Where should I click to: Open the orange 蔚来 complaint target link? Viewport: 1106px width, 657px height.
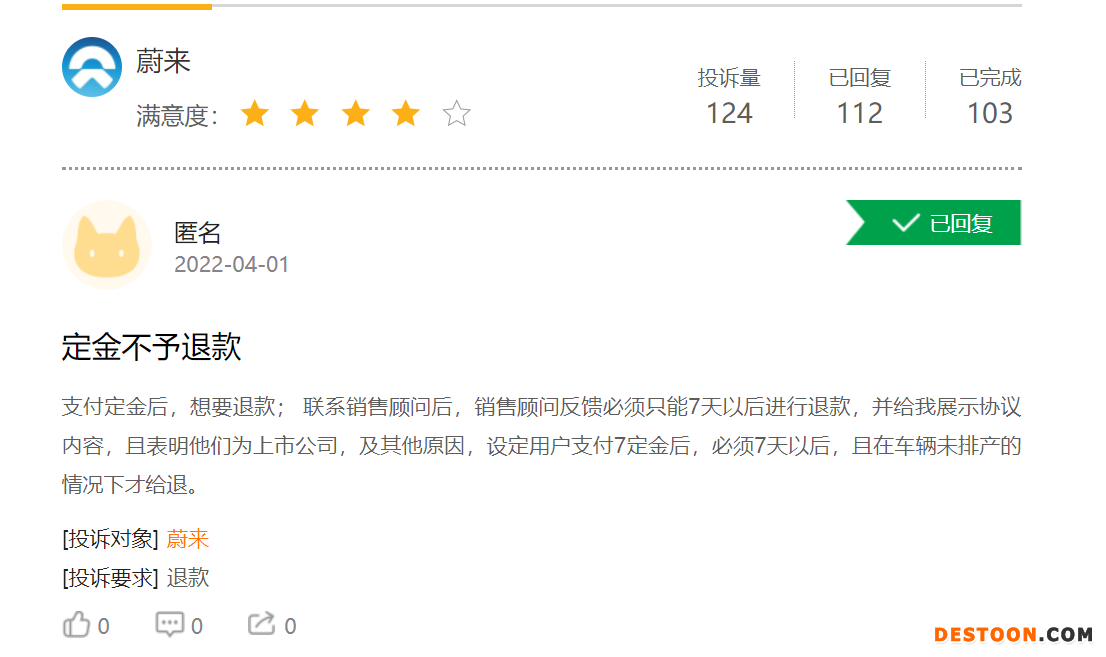[188, 539]
